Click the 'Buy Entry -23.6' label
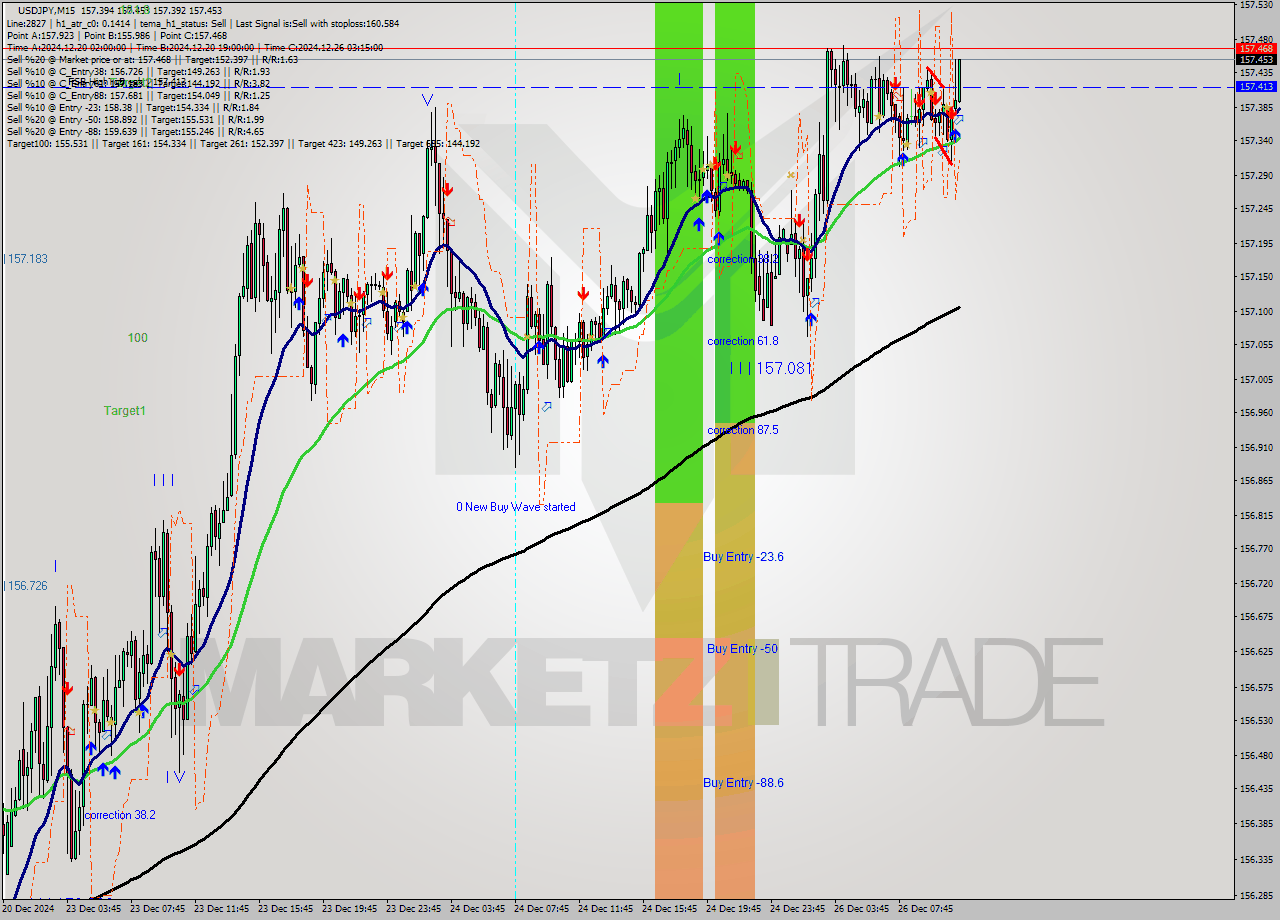This screenshot has width=1280, height=920. [743, 557]
